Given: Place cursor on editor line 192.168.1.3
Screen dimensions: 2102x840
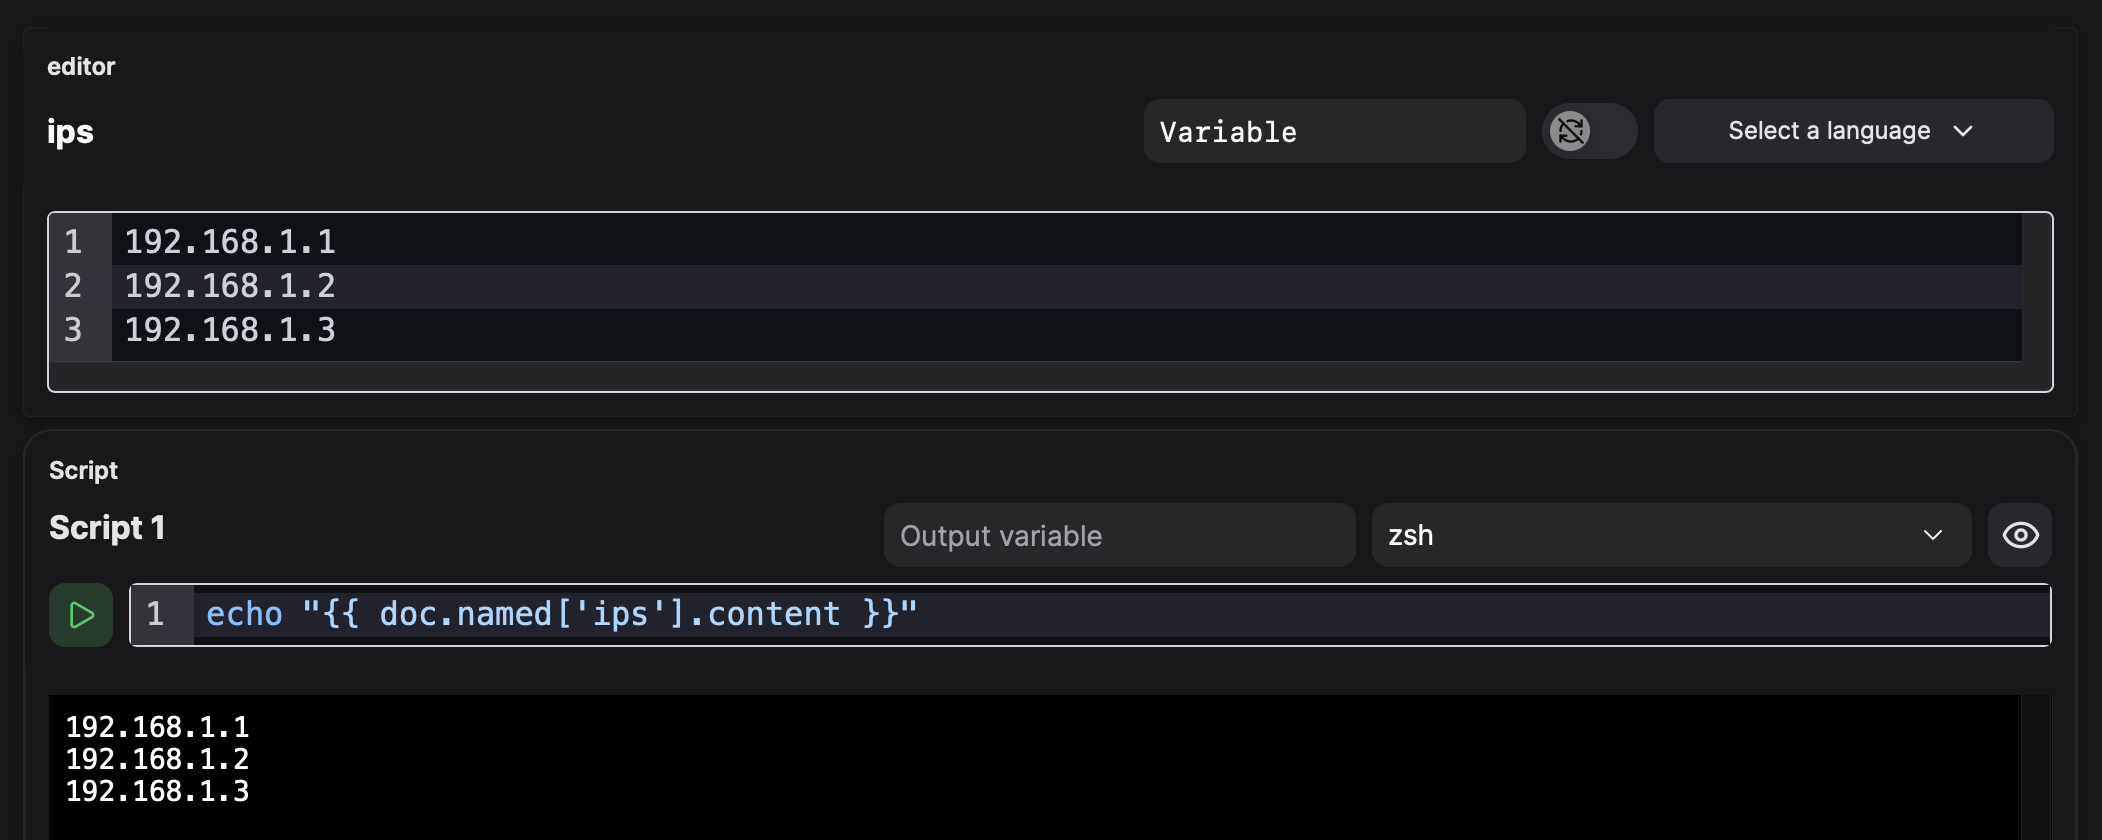Looking at the screenshot, I should tap(231, 330).
